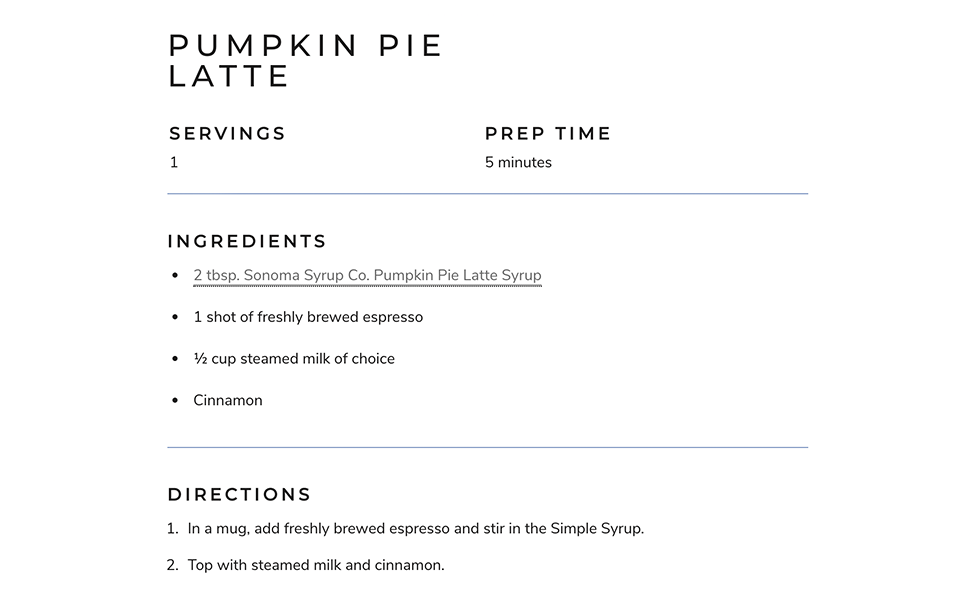
Task: Click the bullet before Cinnamon
Action: pyautogui.click(x=175, y=401)
